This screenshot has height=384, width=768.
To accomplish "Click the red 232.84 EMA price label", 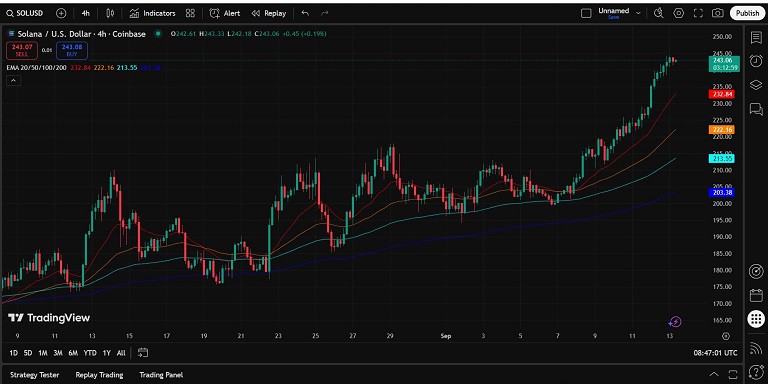I will tap(722, 94).
